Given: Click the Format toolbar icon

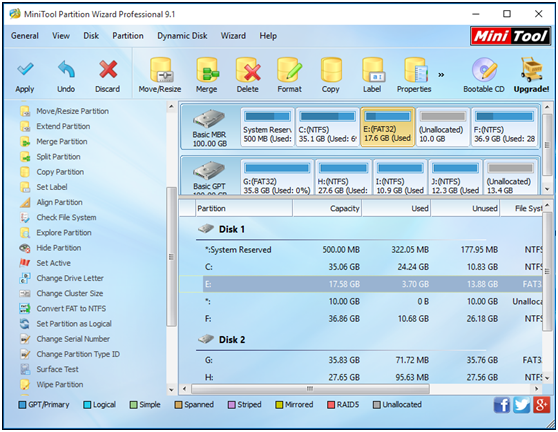Looking at the screenshot, I should (289, 70).
